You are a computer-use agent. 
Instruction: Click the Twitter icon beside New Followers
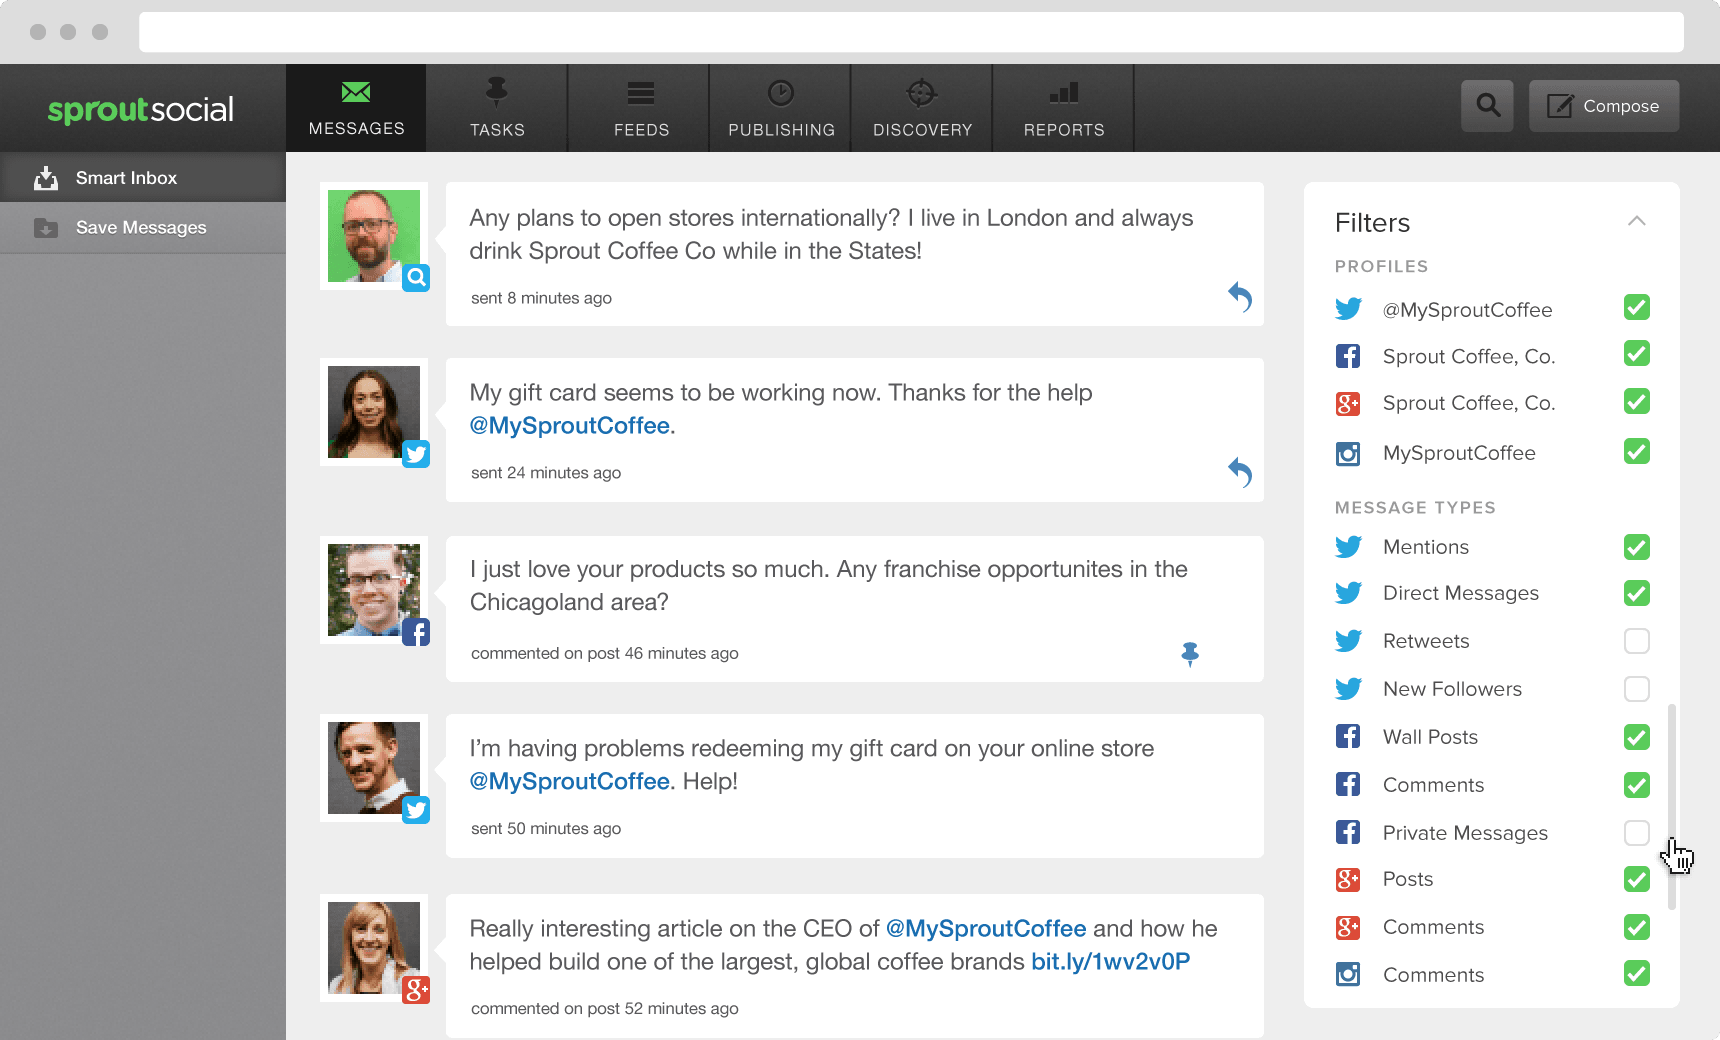[1348, 689]
